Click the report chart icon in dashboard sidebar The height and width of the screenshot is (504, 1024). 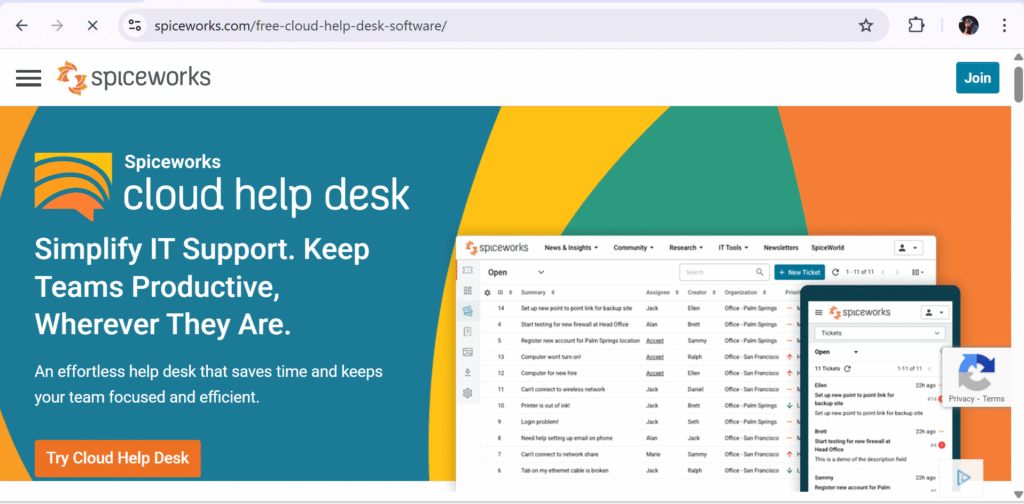pyautogui.click(x=467, y=352)
